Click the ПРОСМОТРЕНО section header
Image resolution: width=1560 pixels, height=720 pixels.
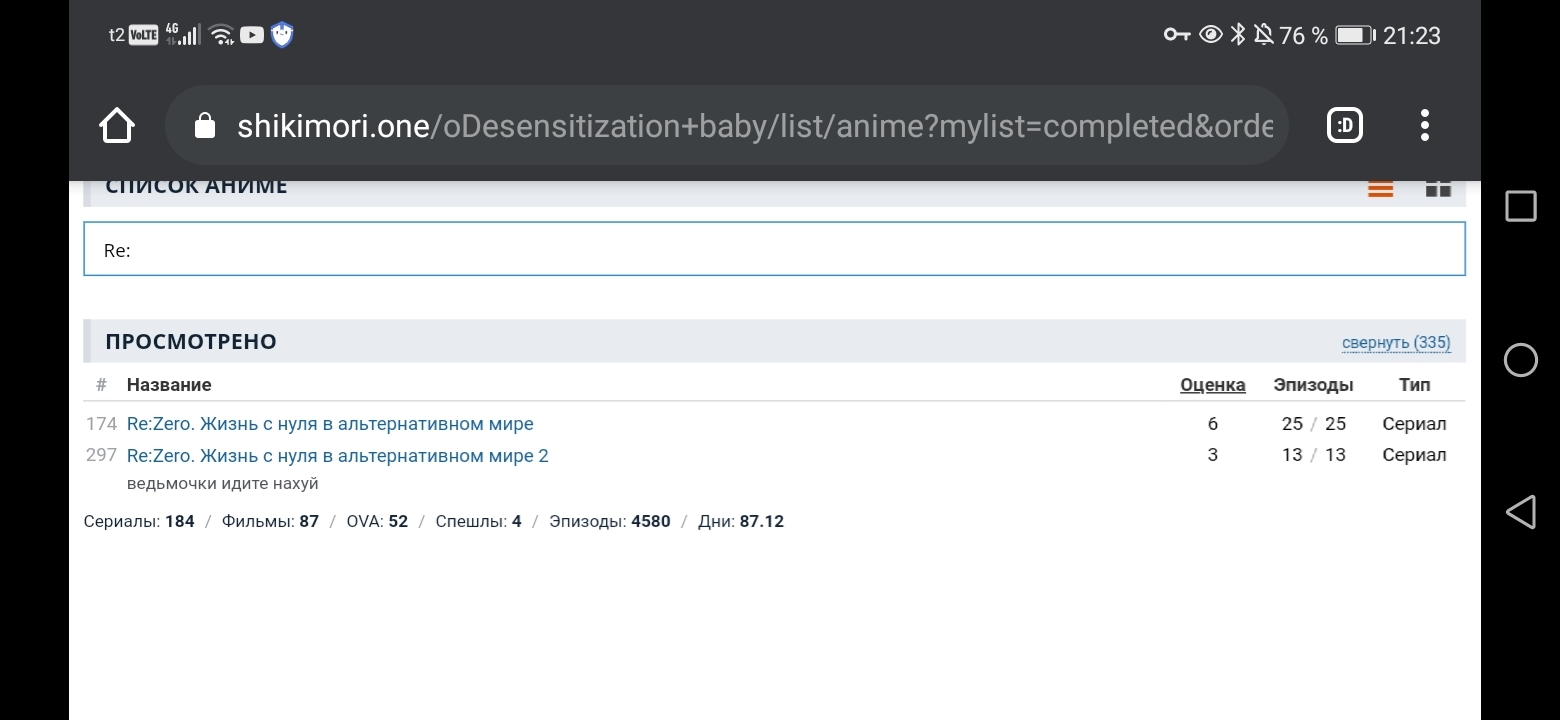click(x=191, y=342)
